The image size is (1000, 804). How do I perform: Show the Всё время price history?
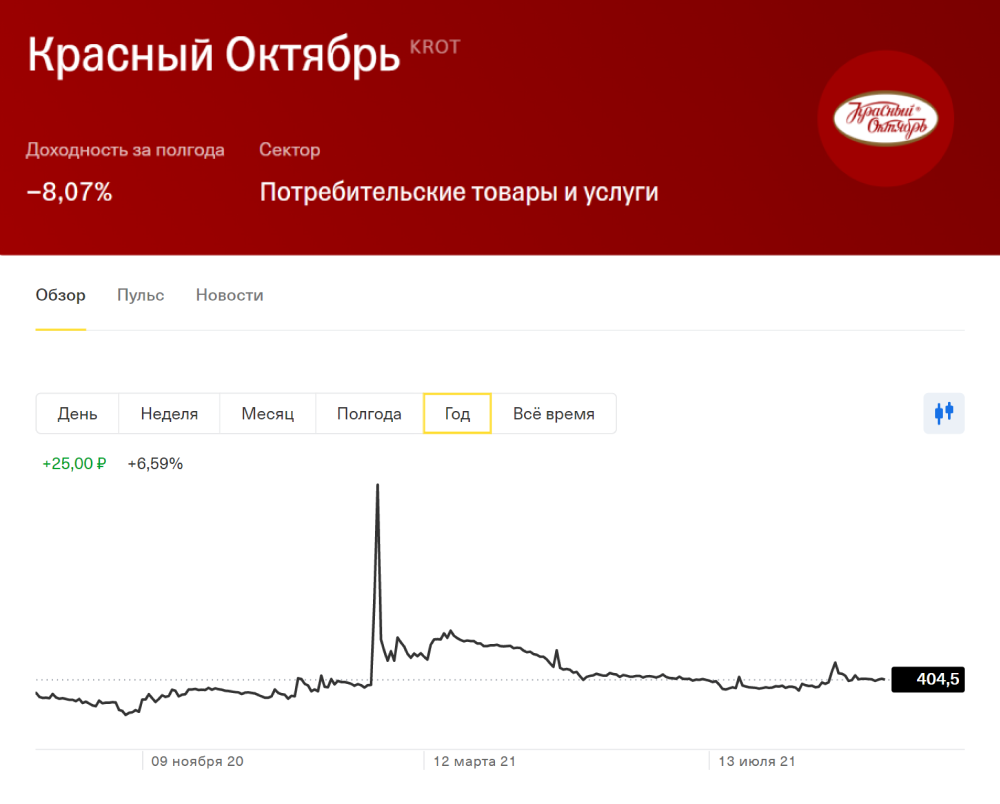coord(554,413)
